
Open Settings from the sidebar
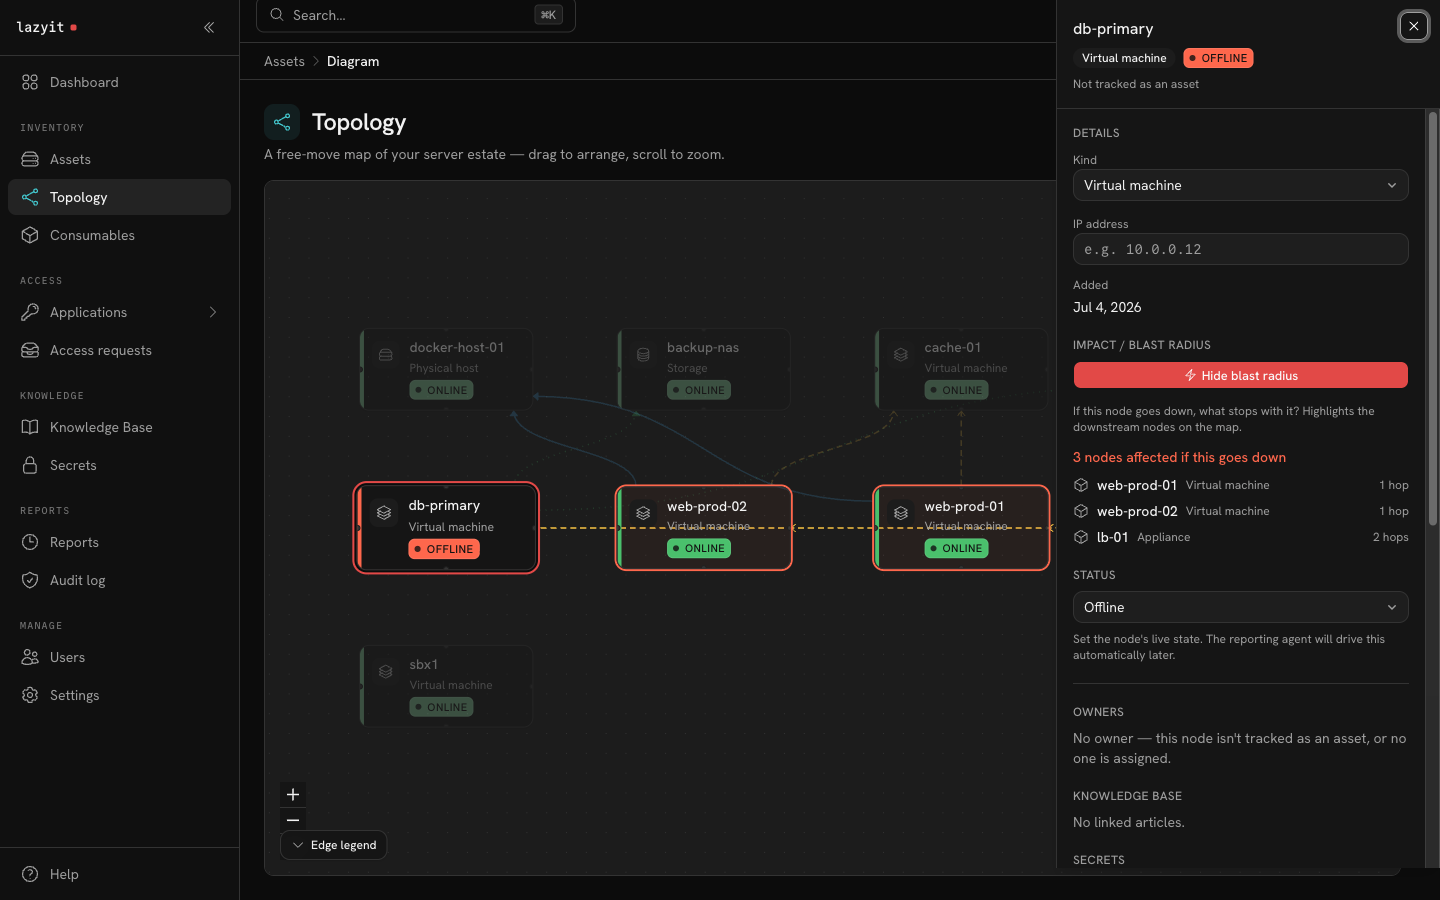(x=119, y=695)
